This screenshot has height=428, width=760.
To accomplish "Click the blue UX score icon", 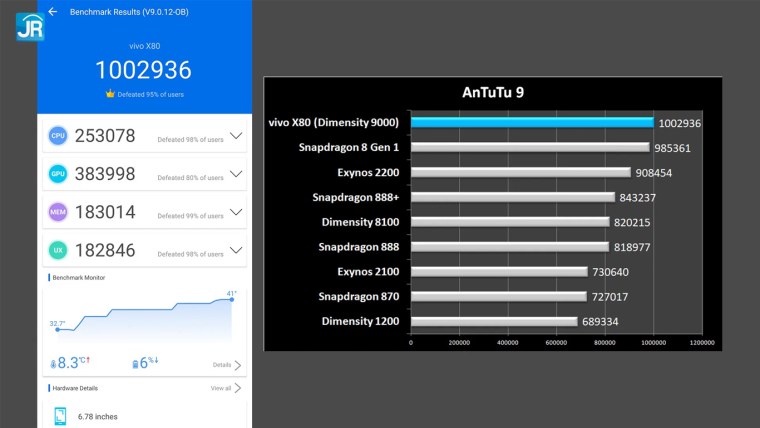I will [58, 250].
